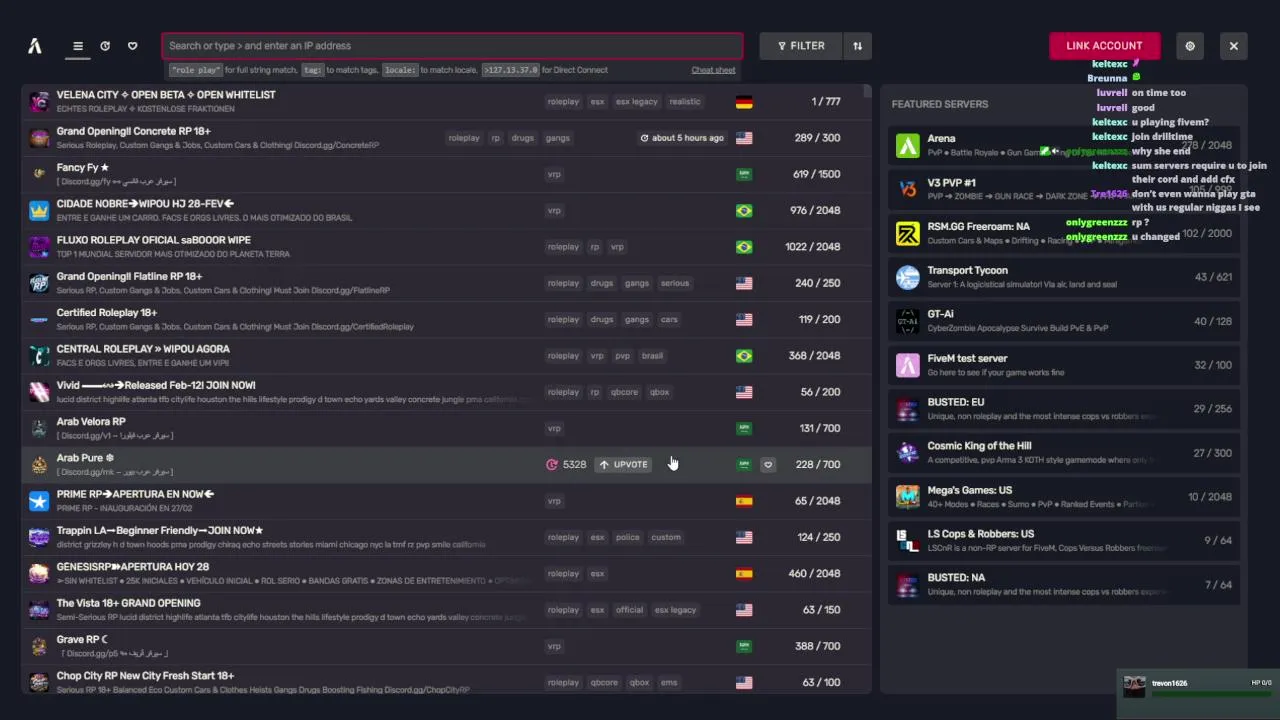1280x720 pixels.
Task: Click the Link Account button
Action: click(x=1104, y=46)
